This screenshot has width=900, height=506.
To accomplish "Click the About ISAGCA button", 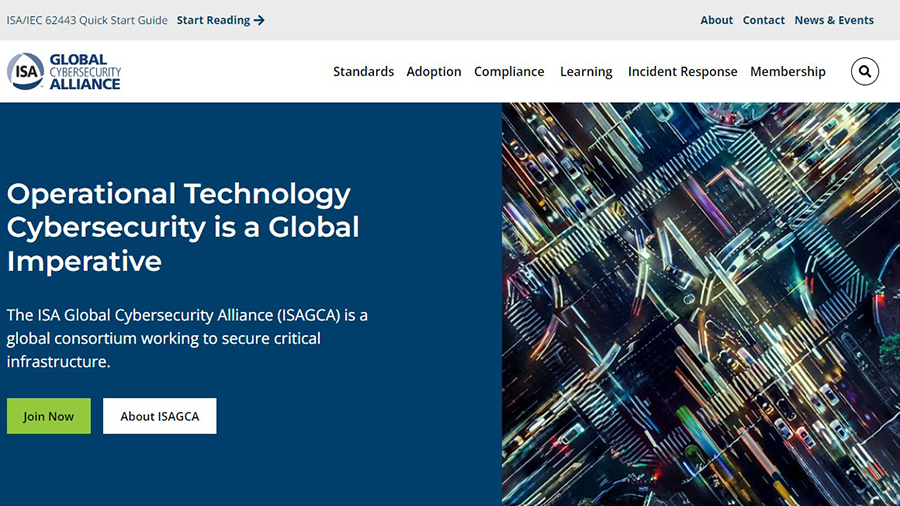I will pos(160,416).
